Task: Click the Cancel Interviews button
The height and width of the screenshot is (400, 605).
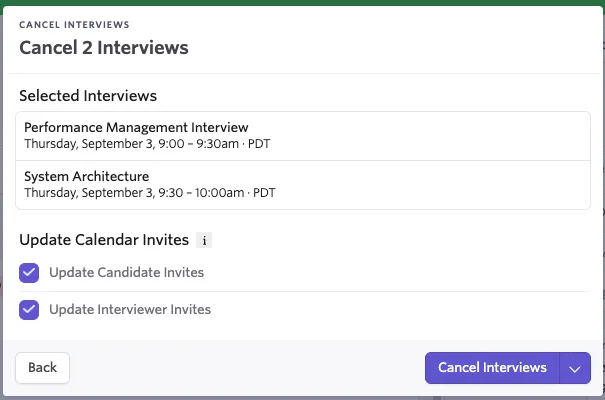Action: click(x=492, y=368)
